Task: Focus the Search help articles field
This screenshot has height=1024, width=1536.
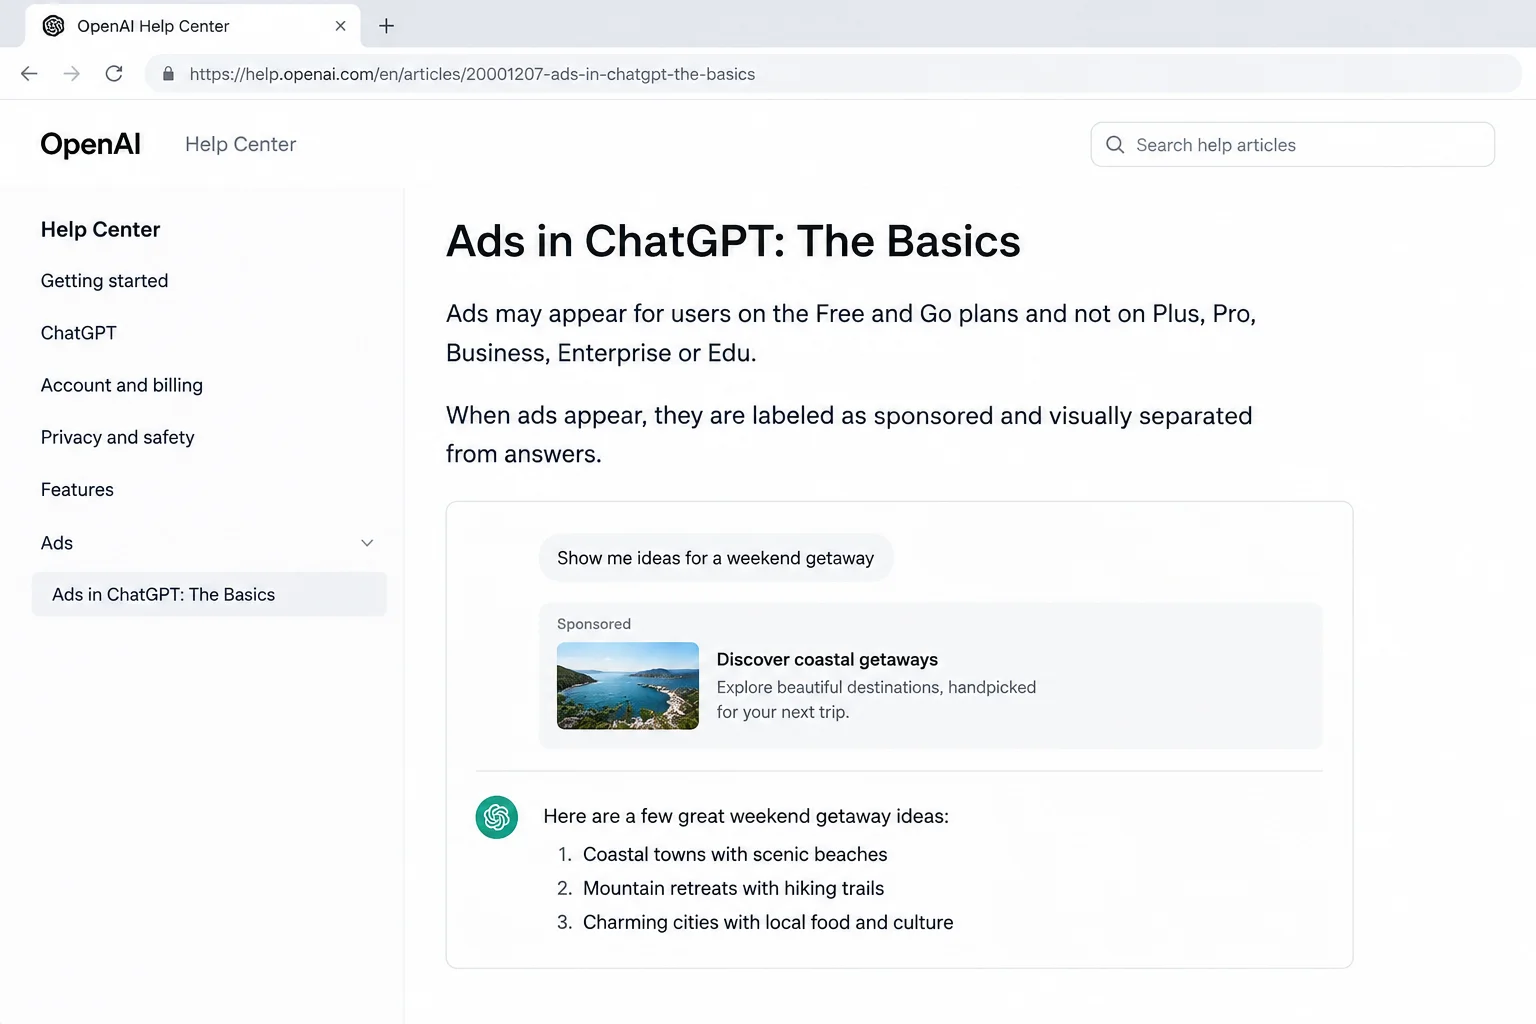Action: [1292, 145]
